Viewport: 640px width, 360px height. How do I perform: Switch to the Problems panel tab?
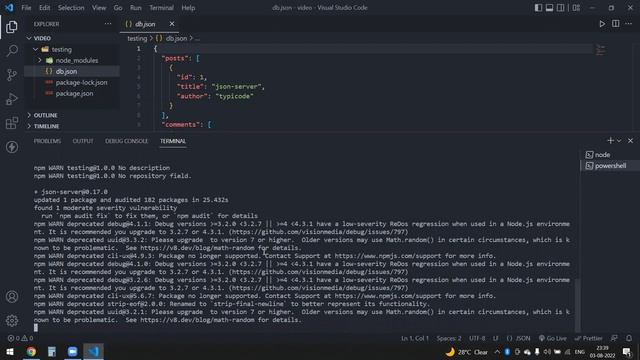pyautogui.click(x=47, y=141)
